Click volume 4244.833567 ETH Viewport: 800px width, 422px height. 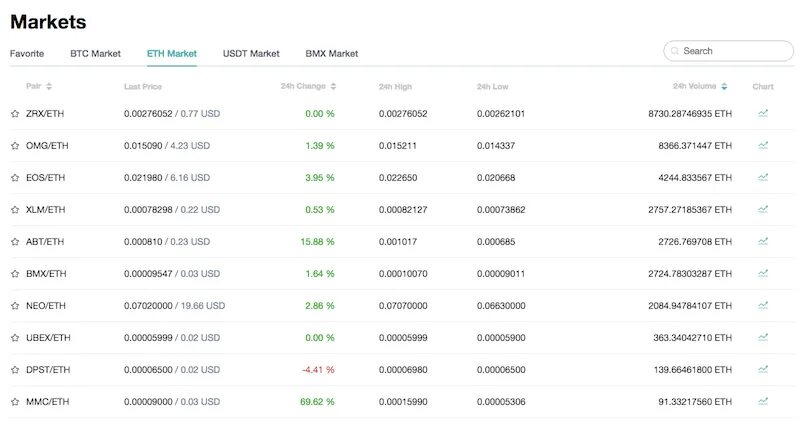tap(695, 178)
